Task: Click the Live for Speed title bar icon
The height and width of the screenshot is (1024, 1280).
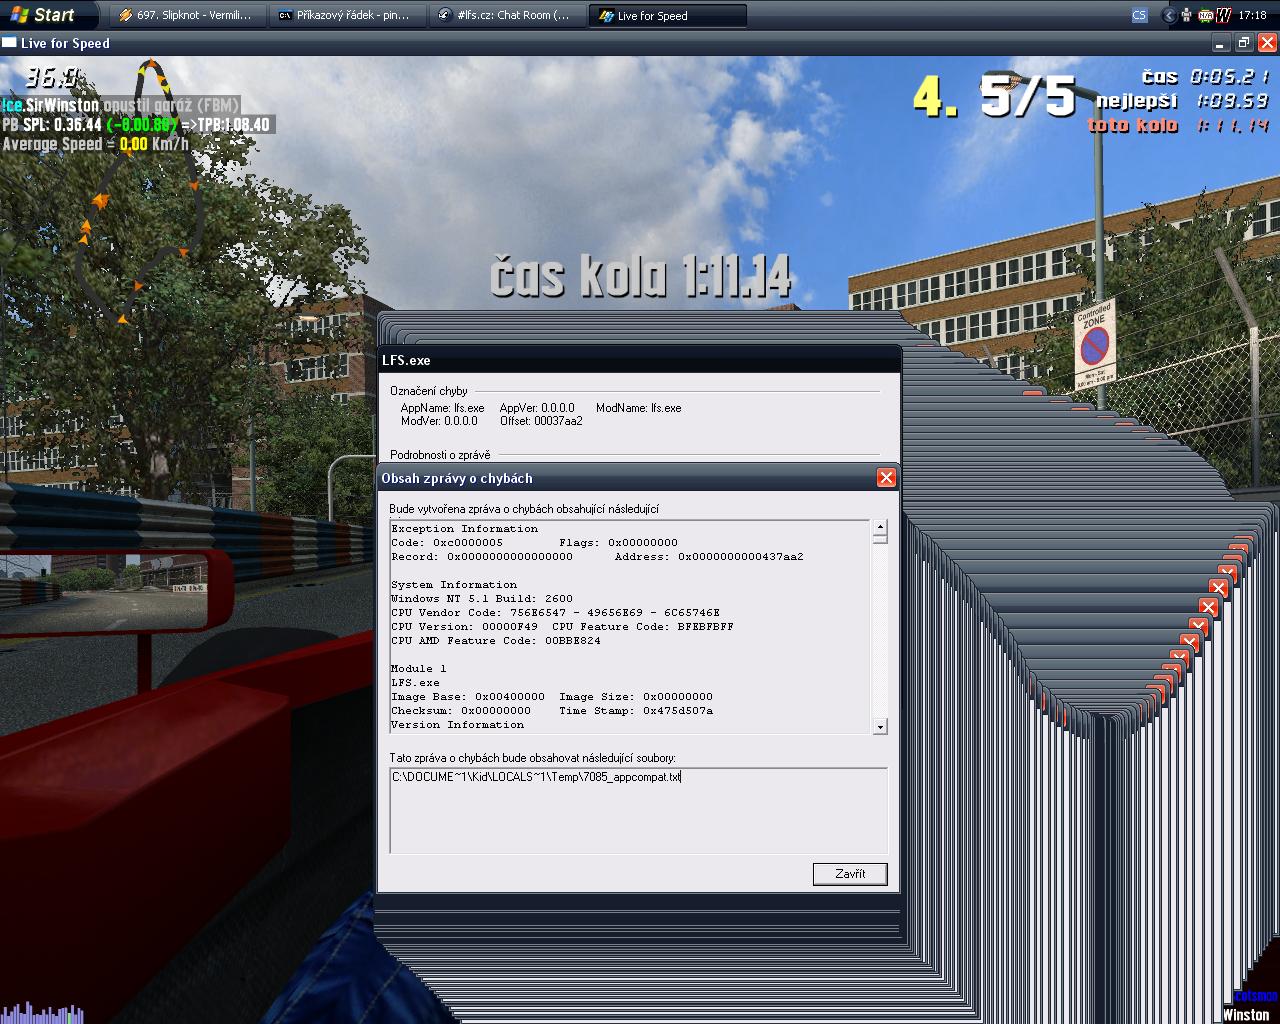Action: tap(9, 43)
